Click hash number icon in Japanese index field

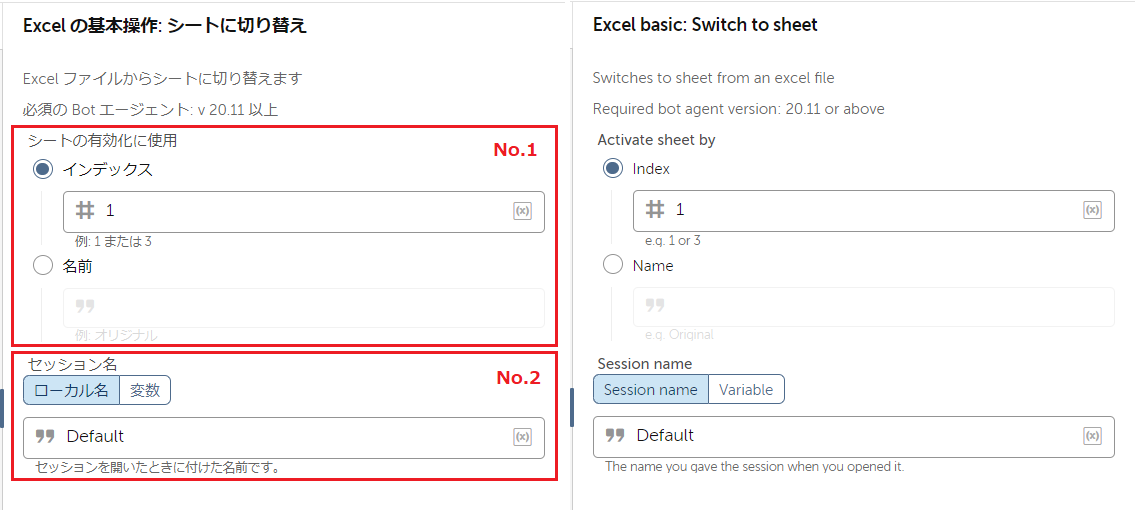(x=86, y=211)
